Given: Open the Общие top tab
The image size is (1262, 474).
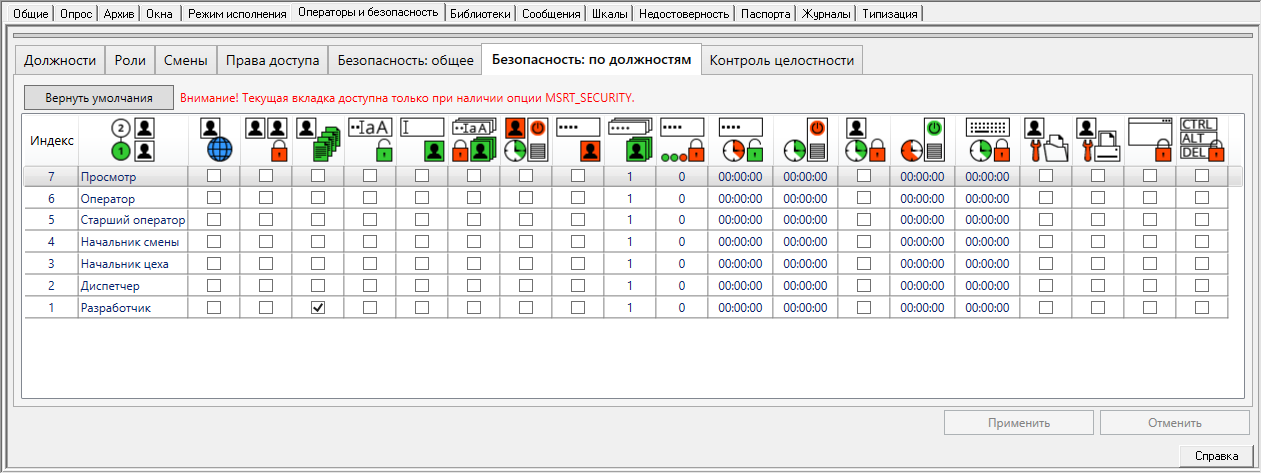Looking at the screenshot, I should point(31,14).
